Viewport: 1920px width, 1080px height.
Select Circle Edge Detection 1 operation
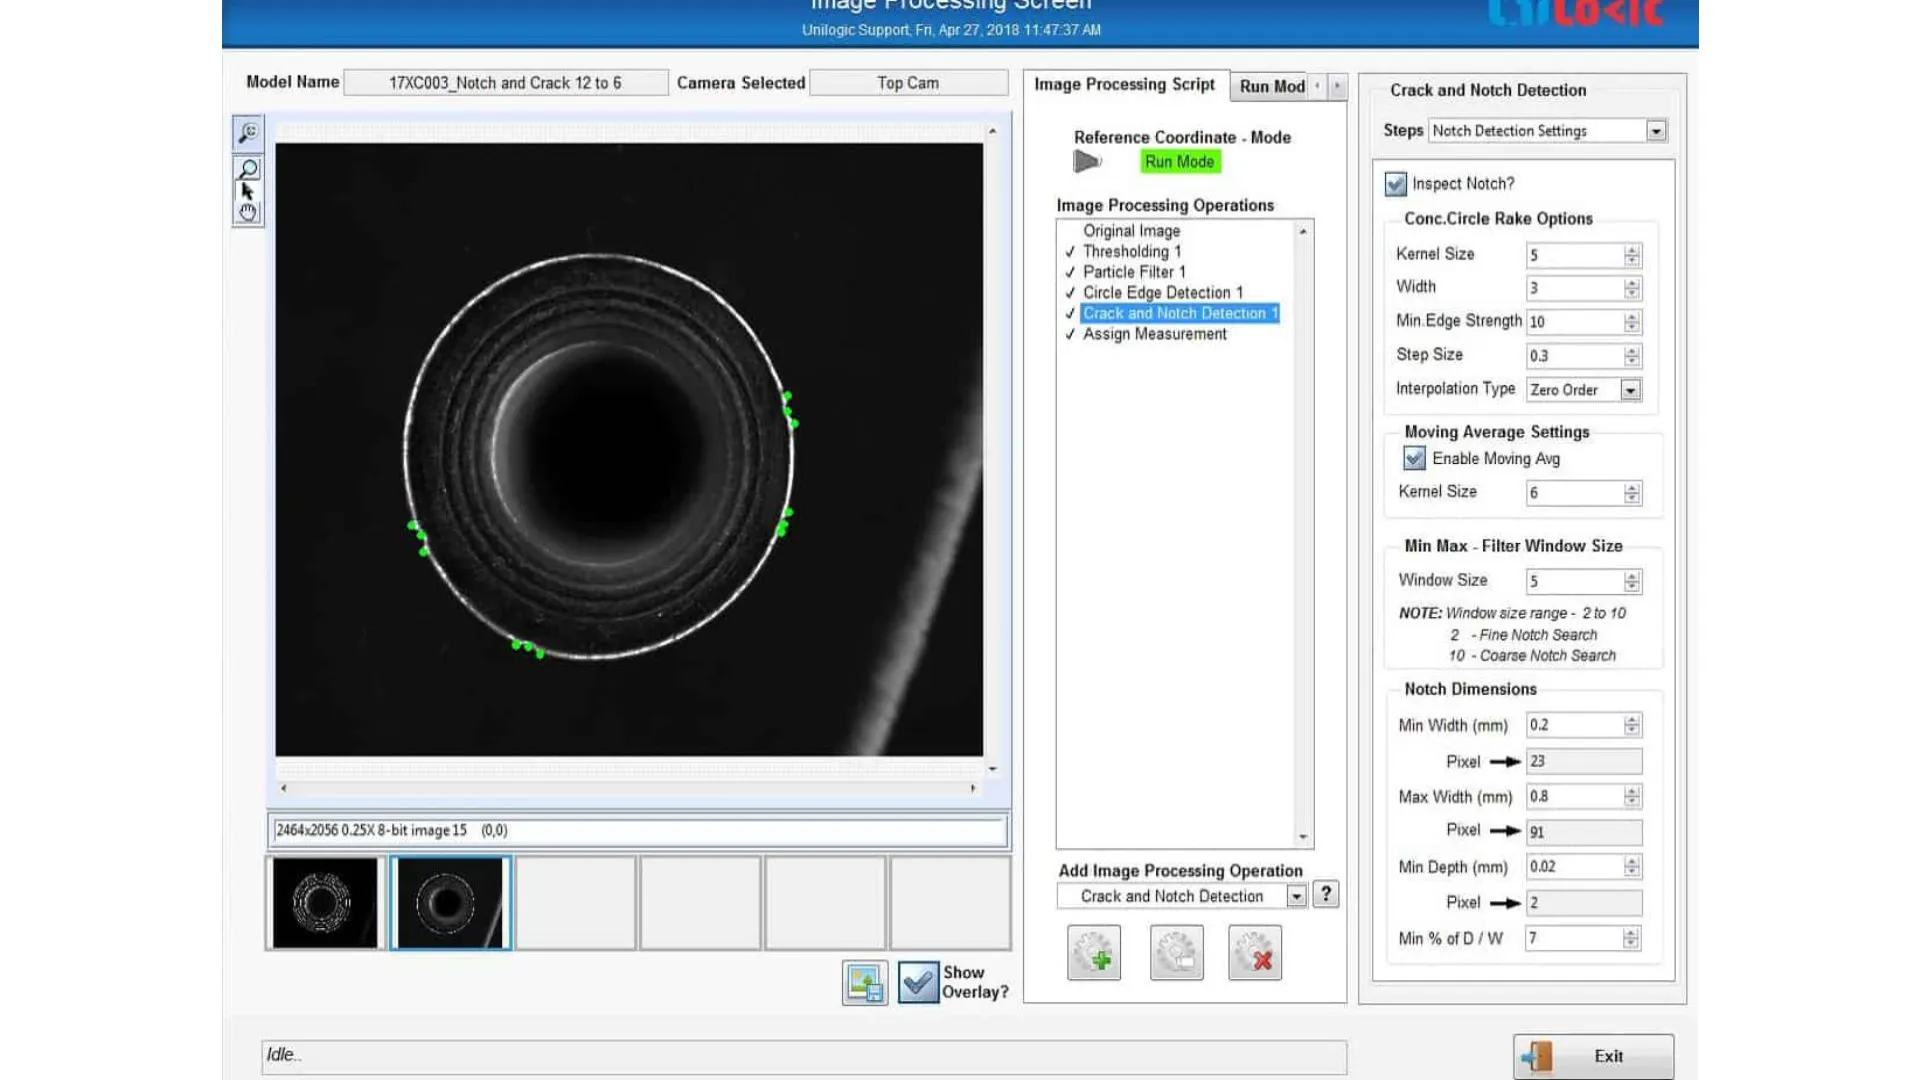tap(1162, 292)
